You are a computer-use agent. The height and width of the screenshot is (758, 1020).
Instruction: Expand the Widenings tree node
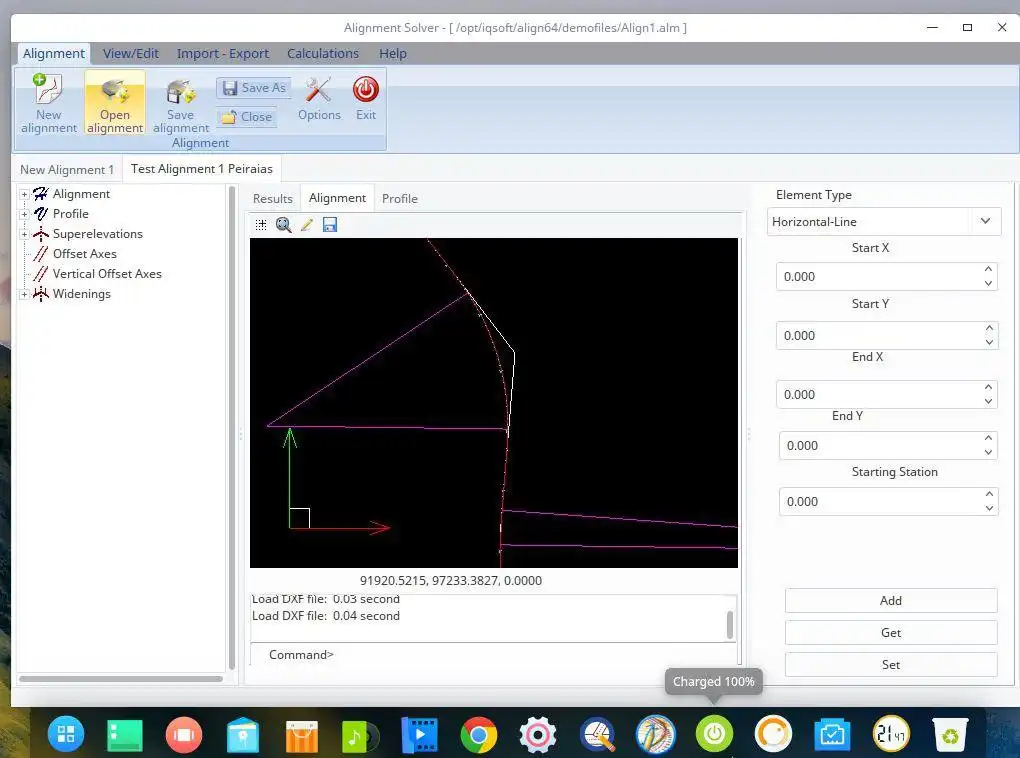tap(22, 293)
